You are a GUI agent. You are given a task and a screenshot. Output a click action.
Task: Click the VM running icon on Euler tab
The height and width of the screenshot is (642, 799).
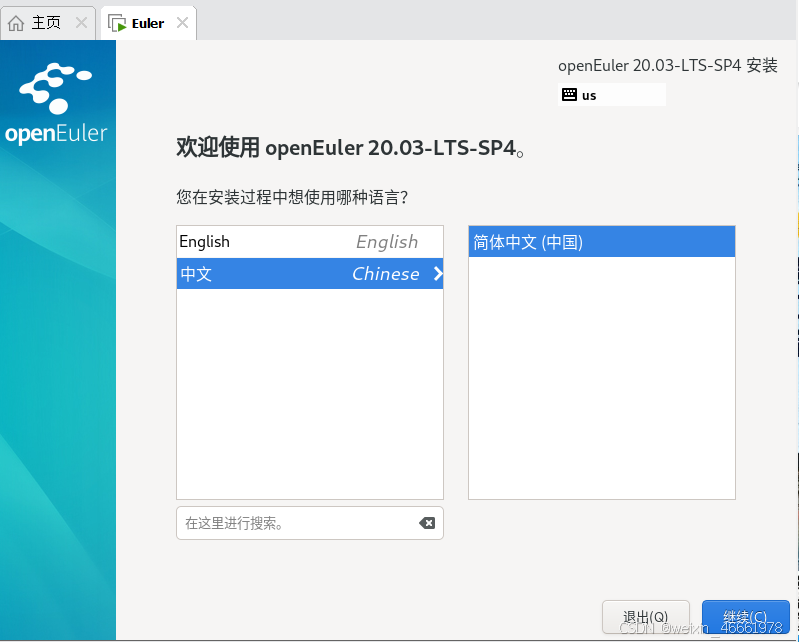117,23
